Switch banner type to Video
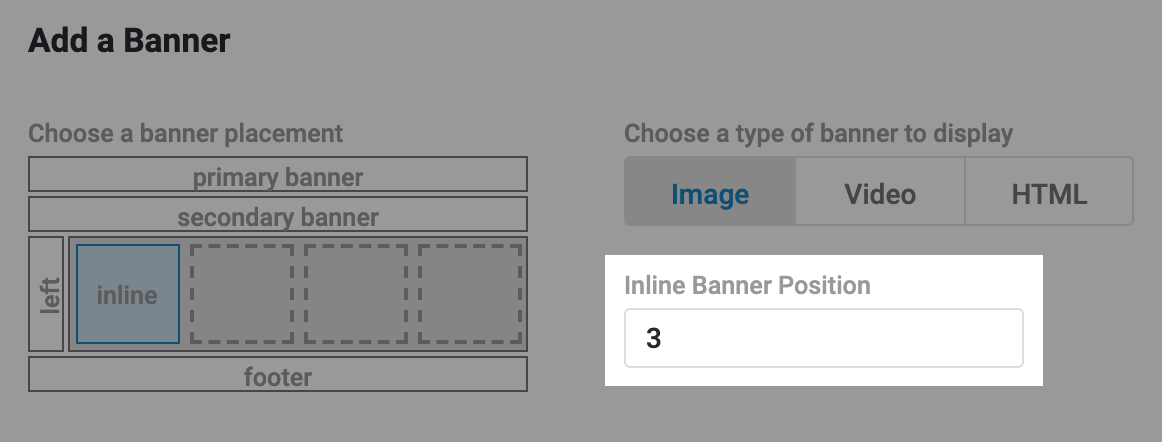 (880, 193)
